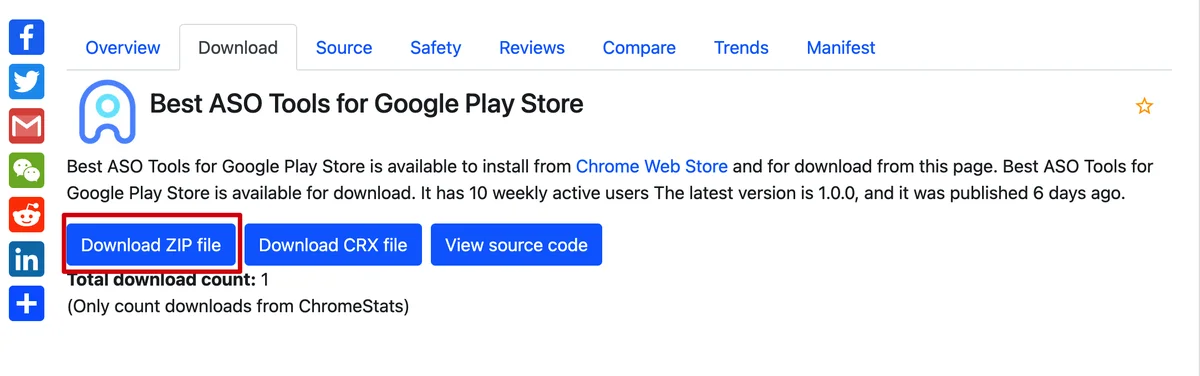Open more share options with the plus icon
The width and height of the screenshot is (1200, 376).
click(27, 304)
